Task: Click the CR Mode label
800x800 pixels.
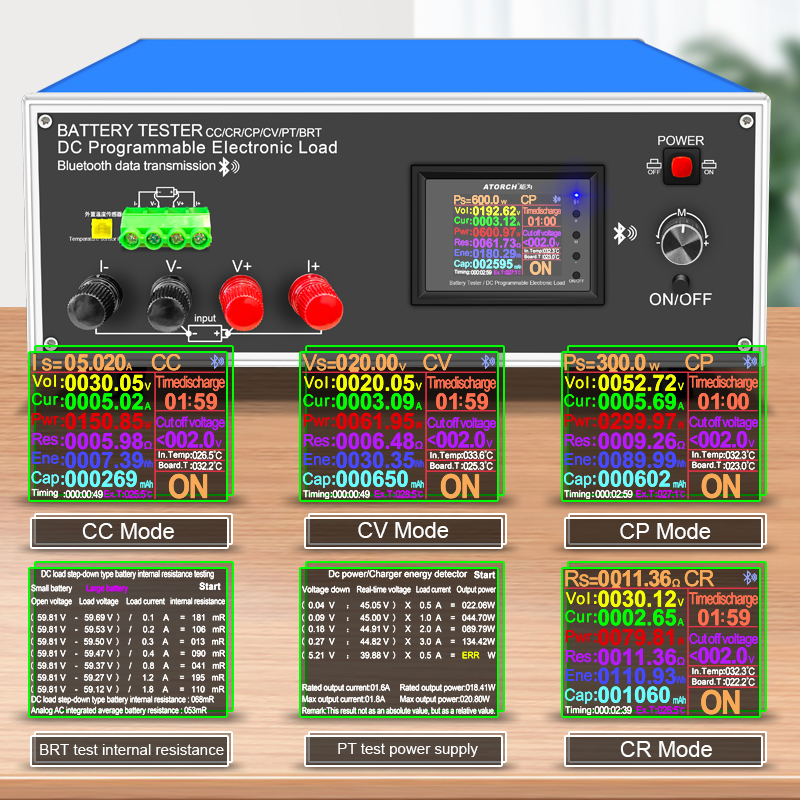Action: point(666,749)
